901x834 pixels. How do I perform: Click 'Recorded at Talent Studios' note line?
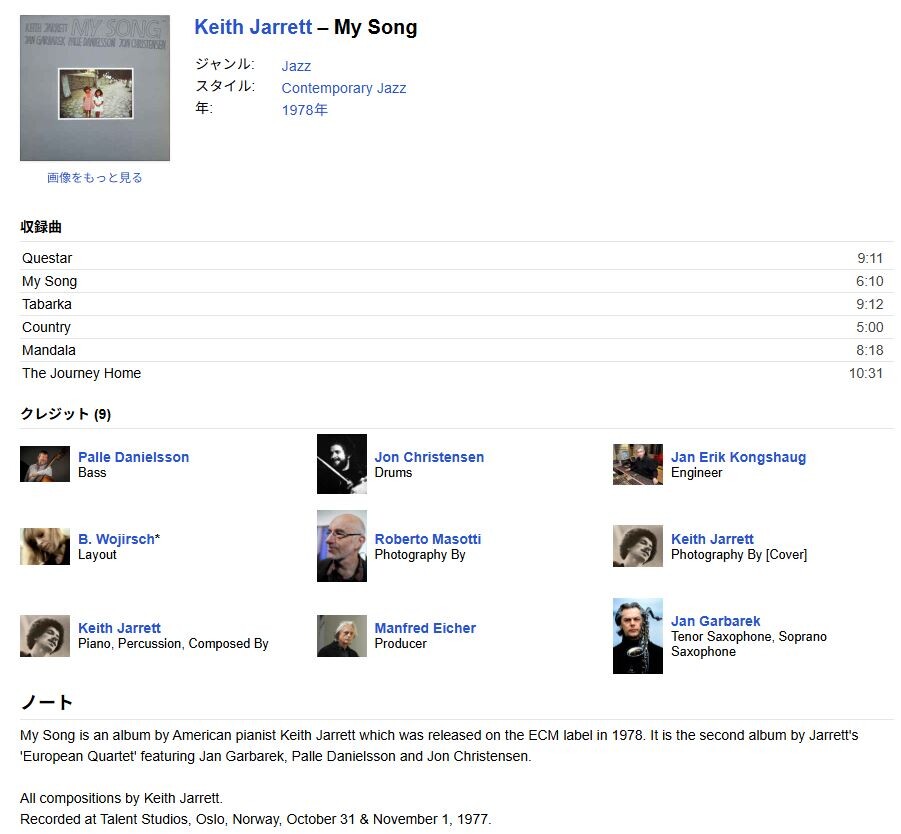(256, 819)
